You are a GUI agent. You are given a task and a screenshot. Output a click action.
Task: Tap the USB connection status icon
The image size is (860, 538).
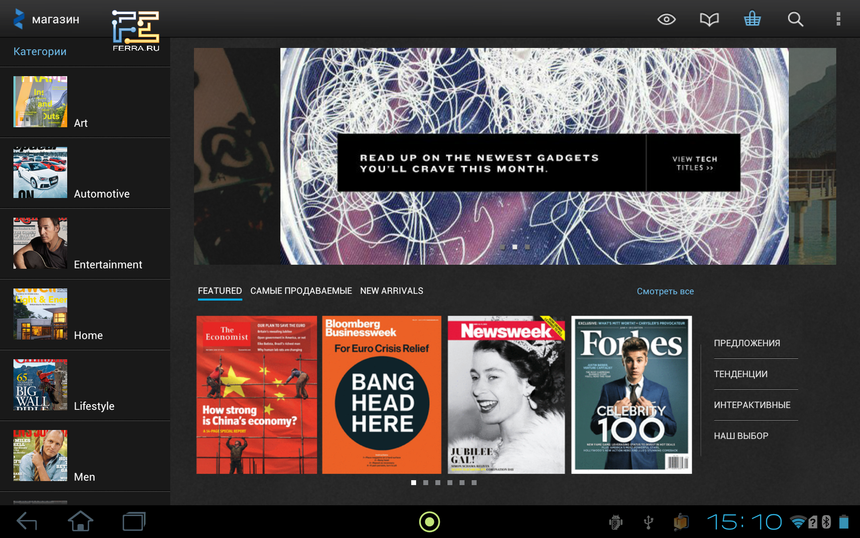(648, 522)
